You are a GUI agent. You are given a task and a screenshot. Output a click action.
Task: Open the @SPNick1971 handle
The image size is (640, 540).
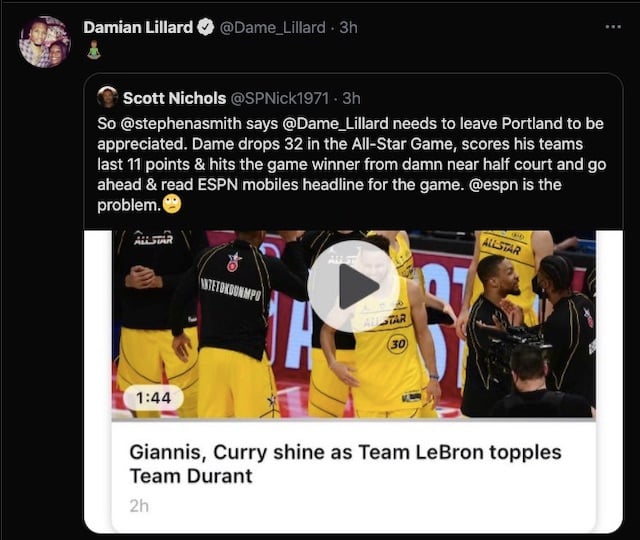pos(280,98)
